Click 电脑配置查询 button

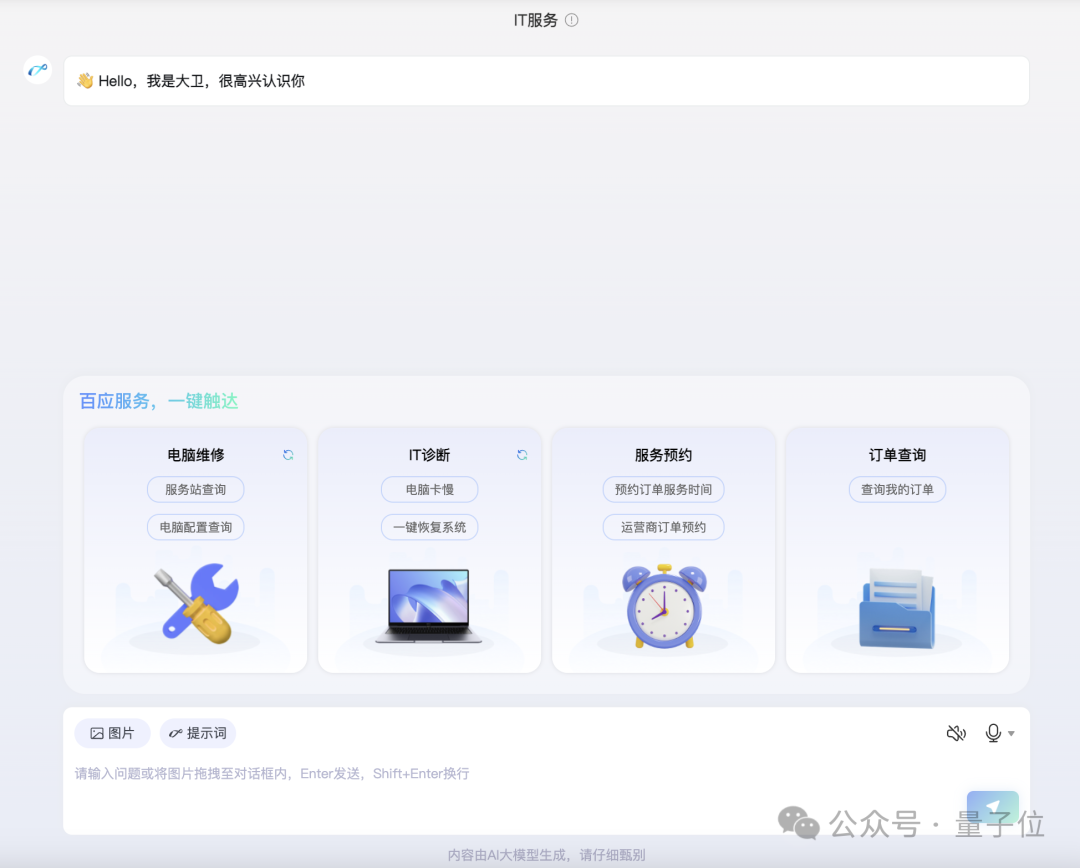195,527
